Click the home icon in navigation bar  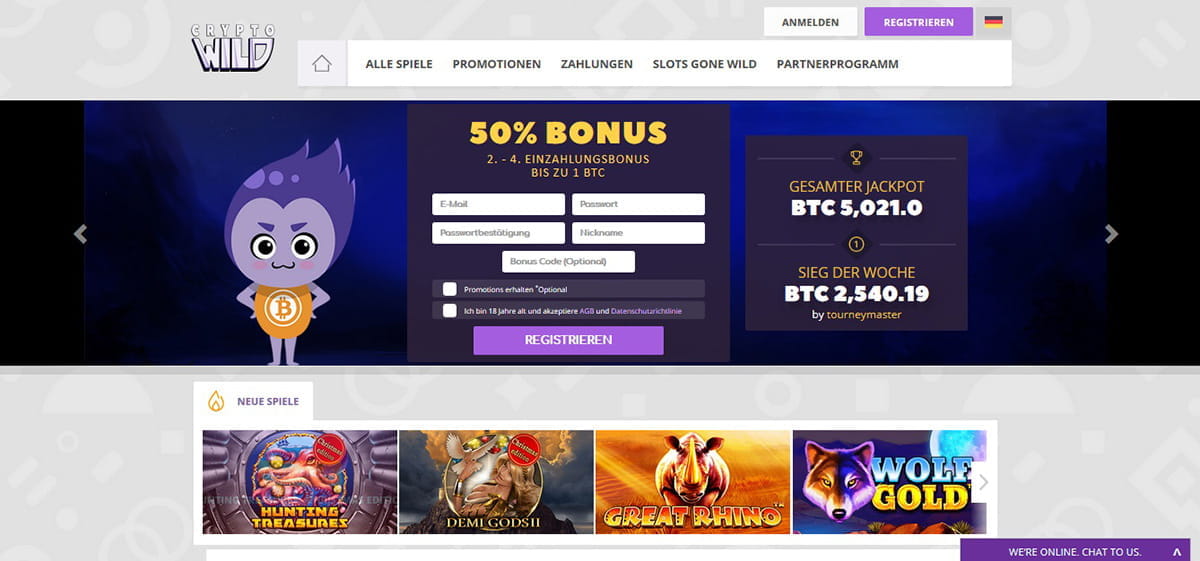point(321,64)
